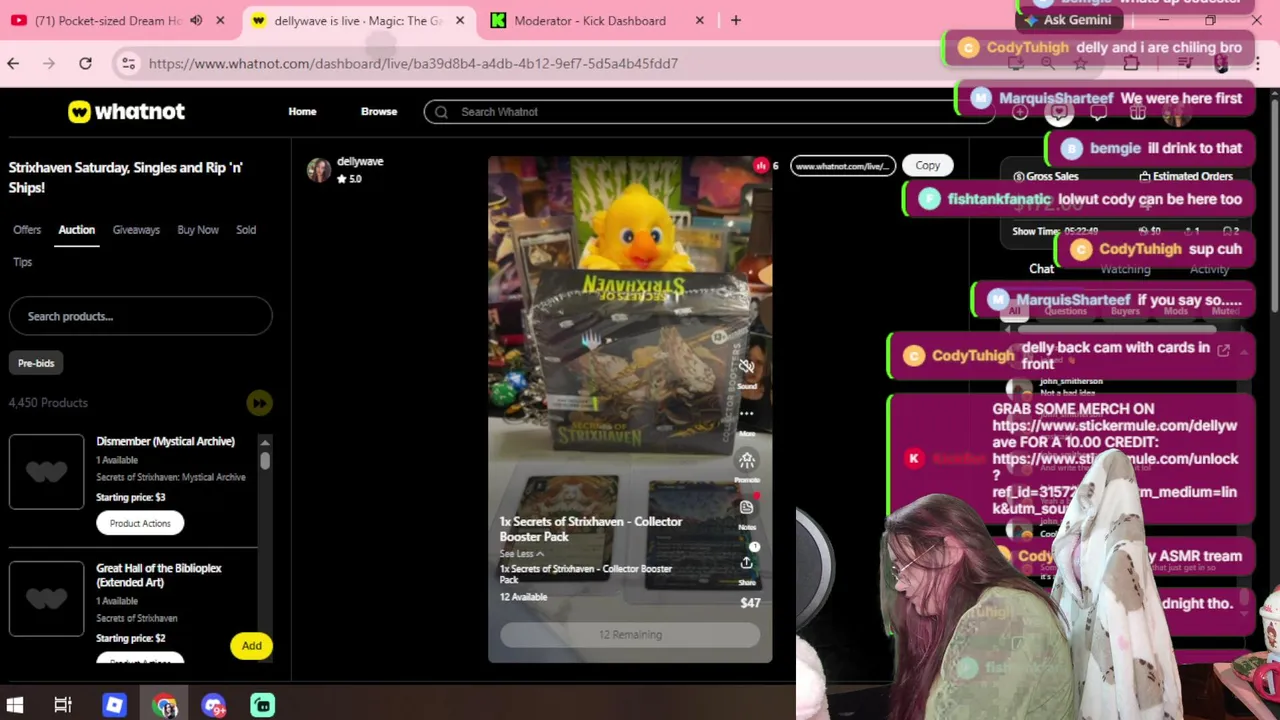Select the Auction tab
This screenshot has width=1280, height=720.
(x=76, y=230)
